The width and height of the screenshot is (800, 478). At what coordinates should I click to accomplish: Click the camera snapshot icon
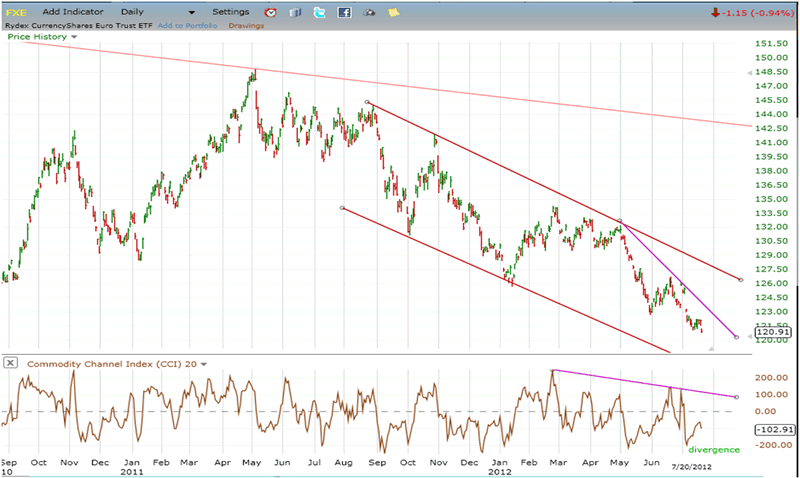point(368,12)
